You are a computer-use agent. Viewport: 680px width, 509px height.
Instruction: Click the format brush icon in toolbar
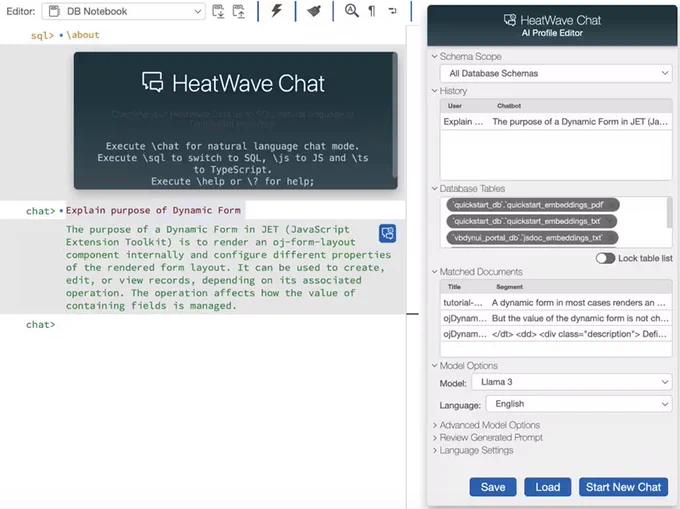click(314, 11)
